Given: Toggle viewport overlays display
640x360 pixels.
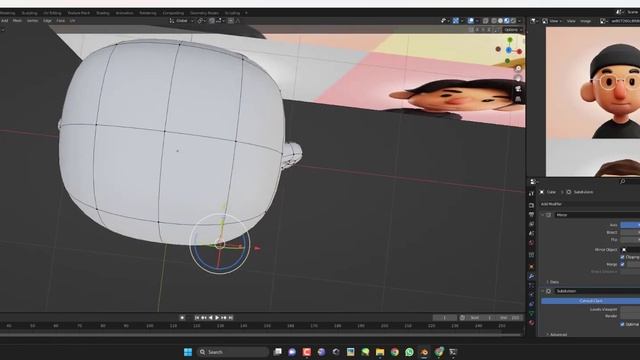Looking at the screenshot, I should [471, 20].
